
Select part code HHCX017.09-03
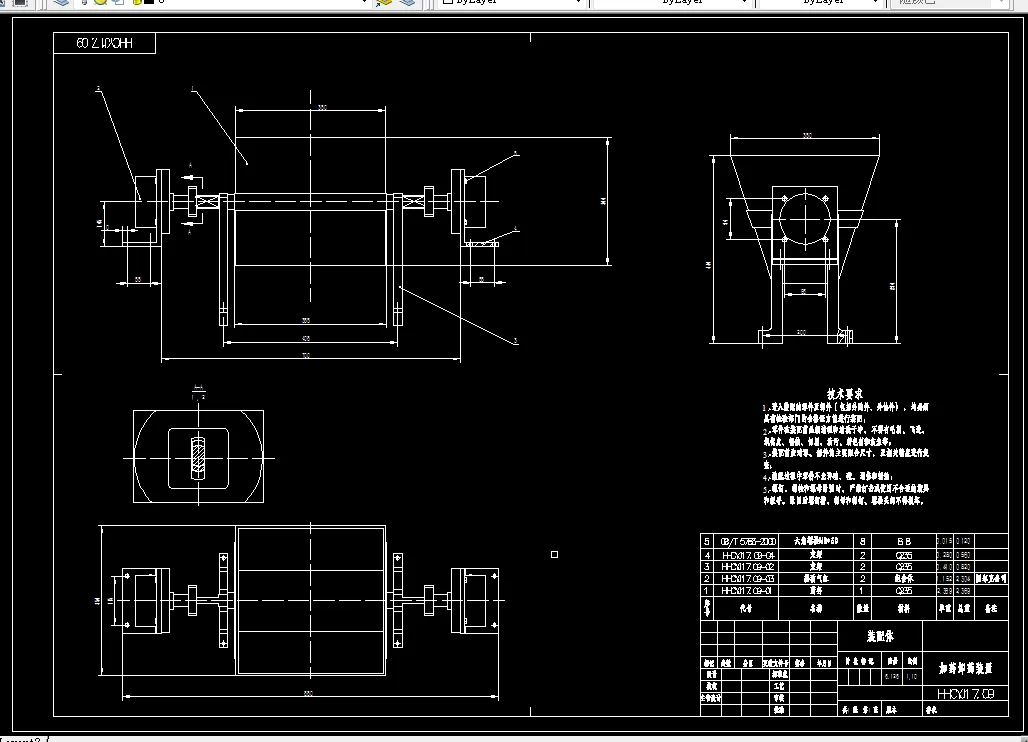747,579
